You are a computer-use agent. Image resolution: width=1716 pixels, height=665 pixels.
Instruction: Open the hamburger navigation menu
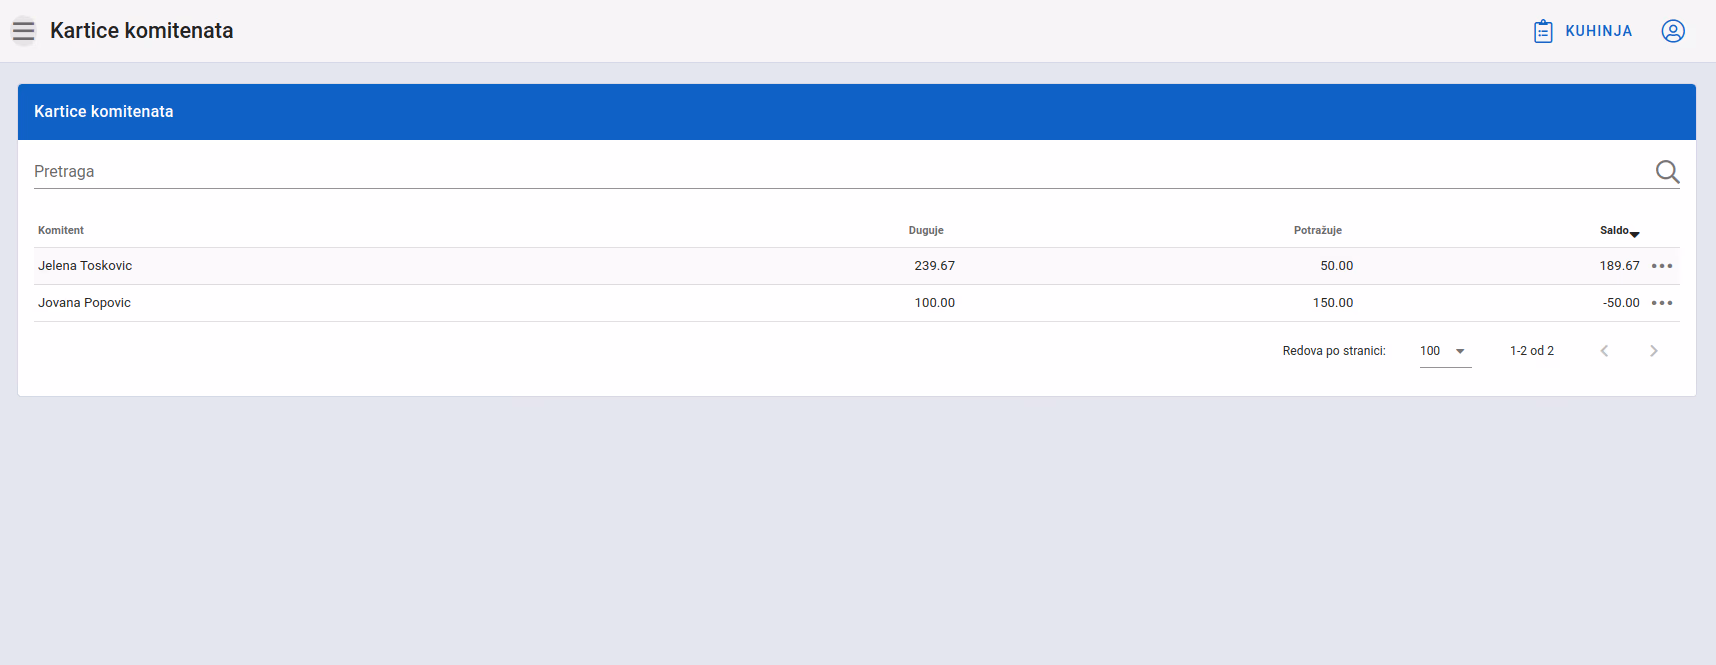(24, 31)
